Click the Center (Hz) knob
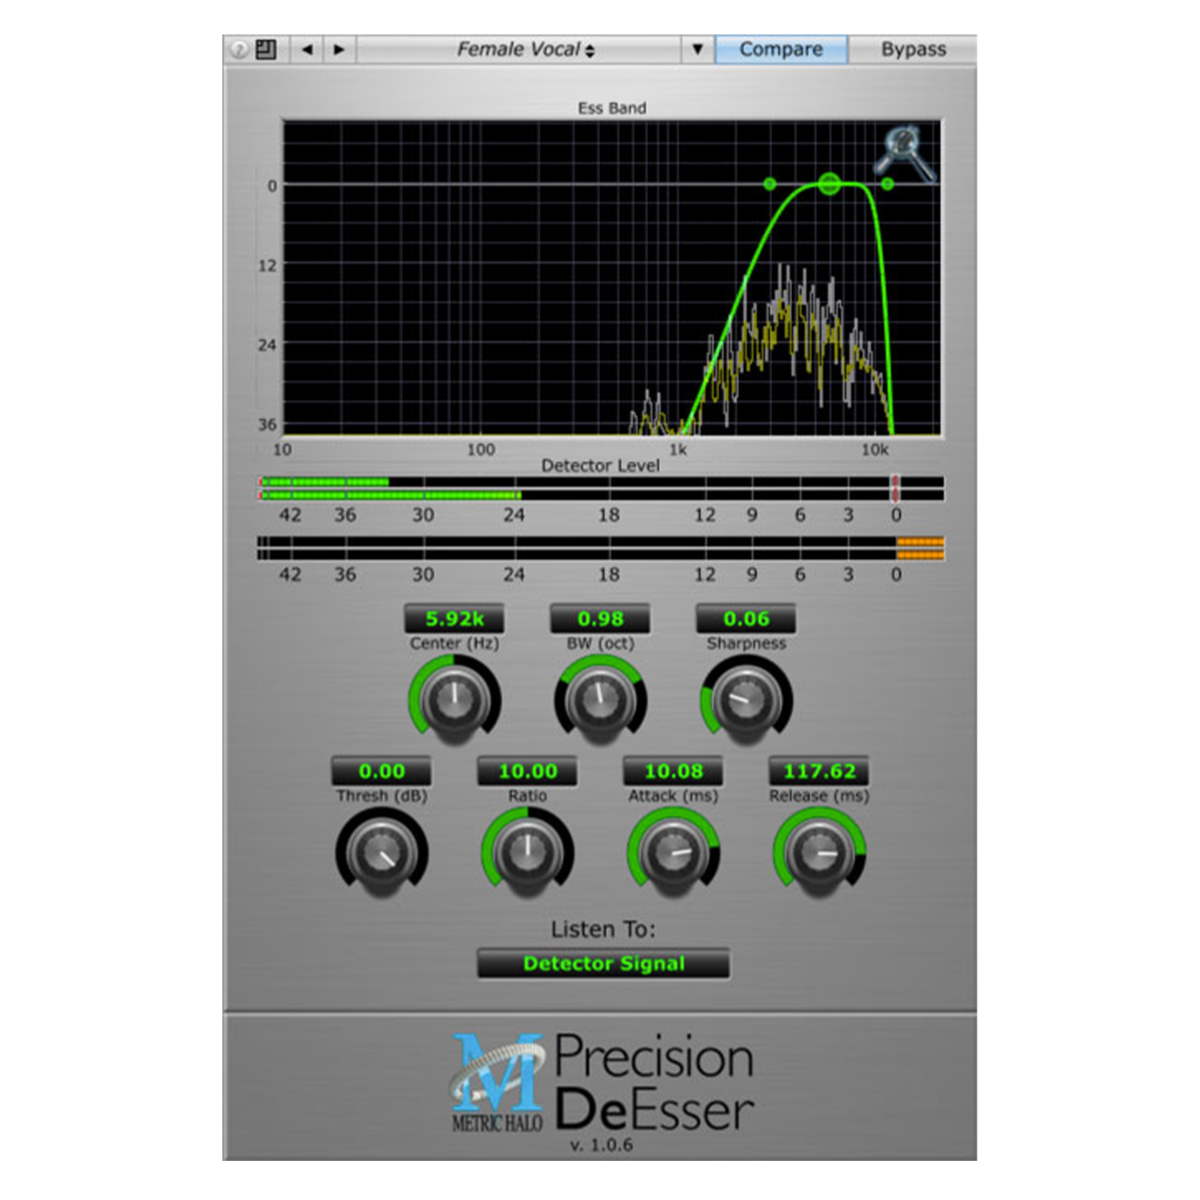This screenshot has height=1200, width=1200. [455, 699]
